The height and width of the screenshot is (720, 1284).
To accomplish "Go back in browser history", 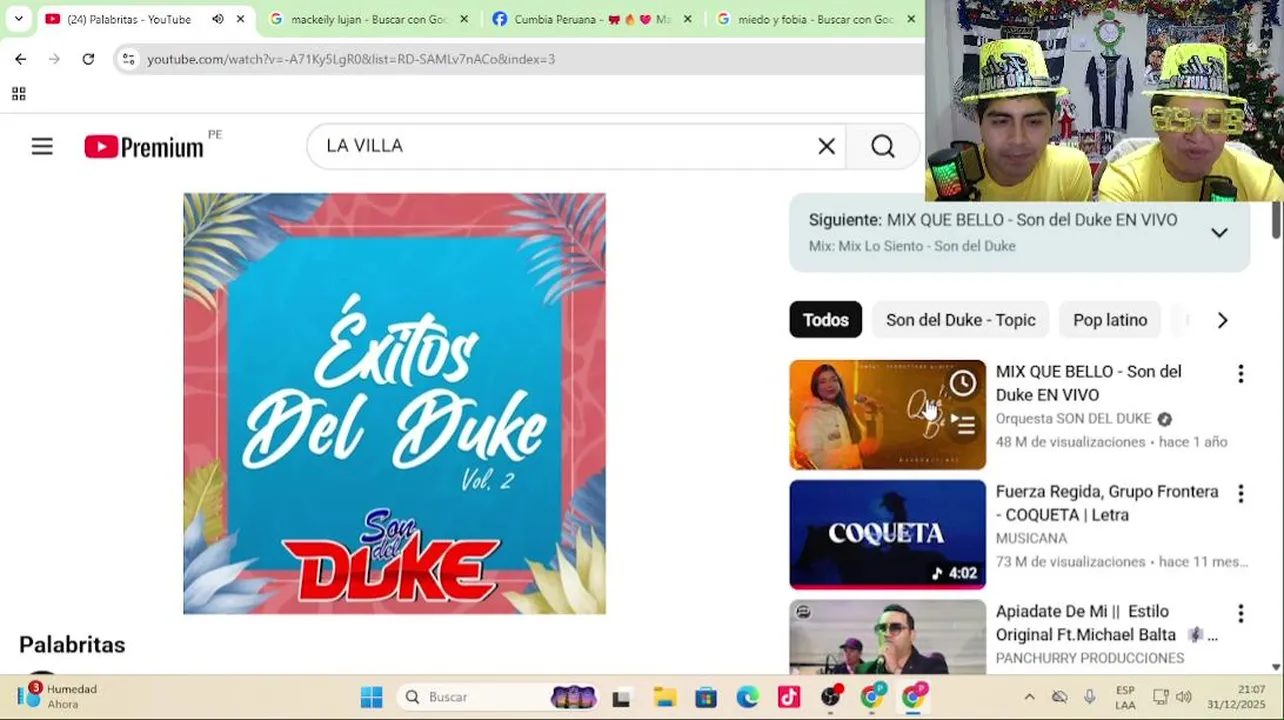I will (x=20, y=59).
